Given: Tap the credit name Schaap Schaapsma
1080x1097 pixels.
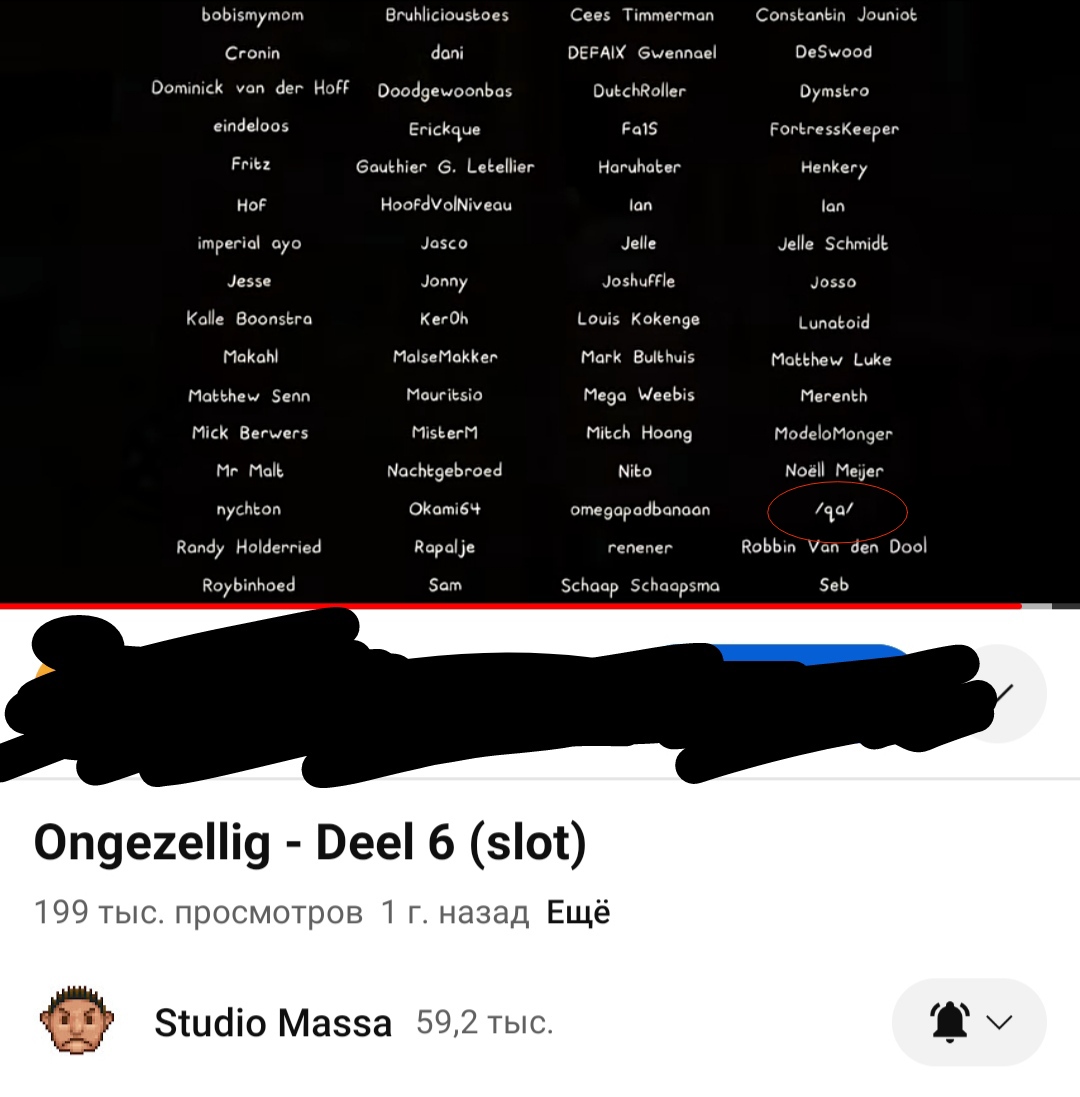Looking at the screenshot, I should (640, 586).
